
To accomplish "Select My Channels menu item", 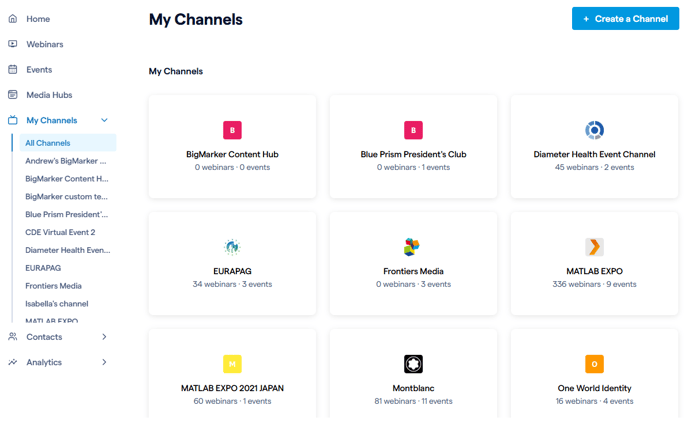I will 52,120.
